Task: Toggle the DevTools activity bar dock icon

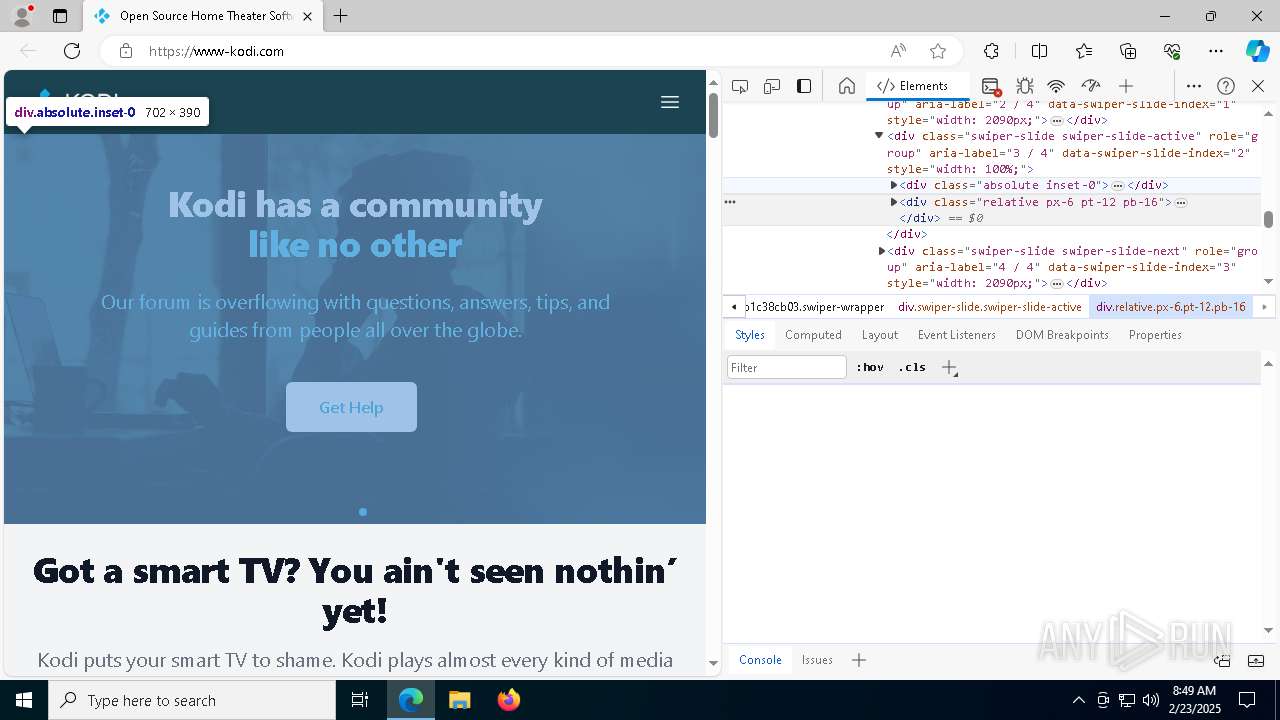Action: coord(804,86)
